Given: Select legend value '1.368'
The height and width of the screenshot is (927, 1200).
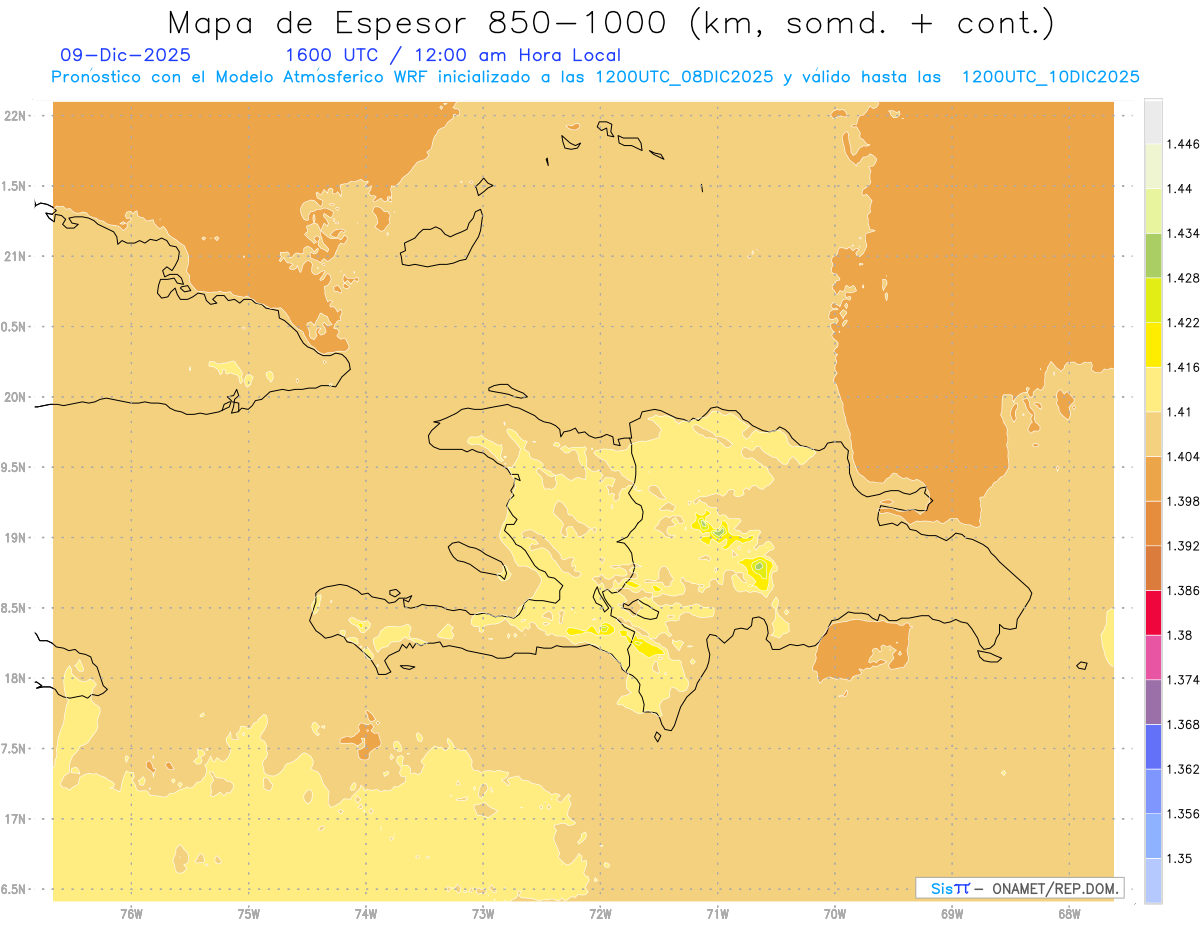Looking at the screenshot, I should point(1182,724).
